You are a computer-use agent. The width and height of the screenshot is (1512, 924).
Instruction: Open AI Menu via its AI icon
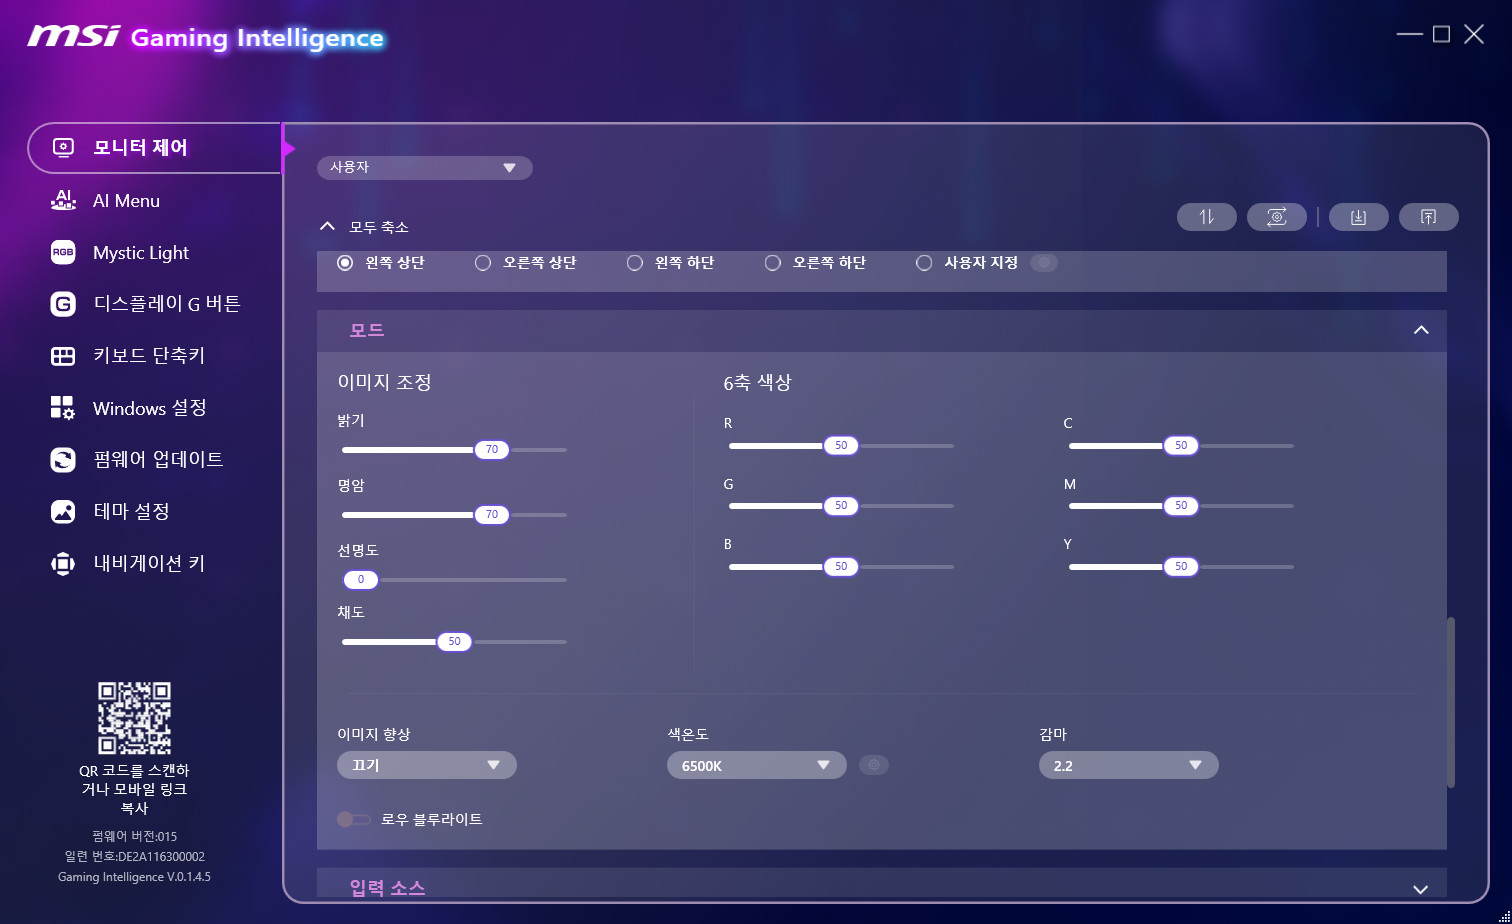pyautogui.click(x=63, y=200)
